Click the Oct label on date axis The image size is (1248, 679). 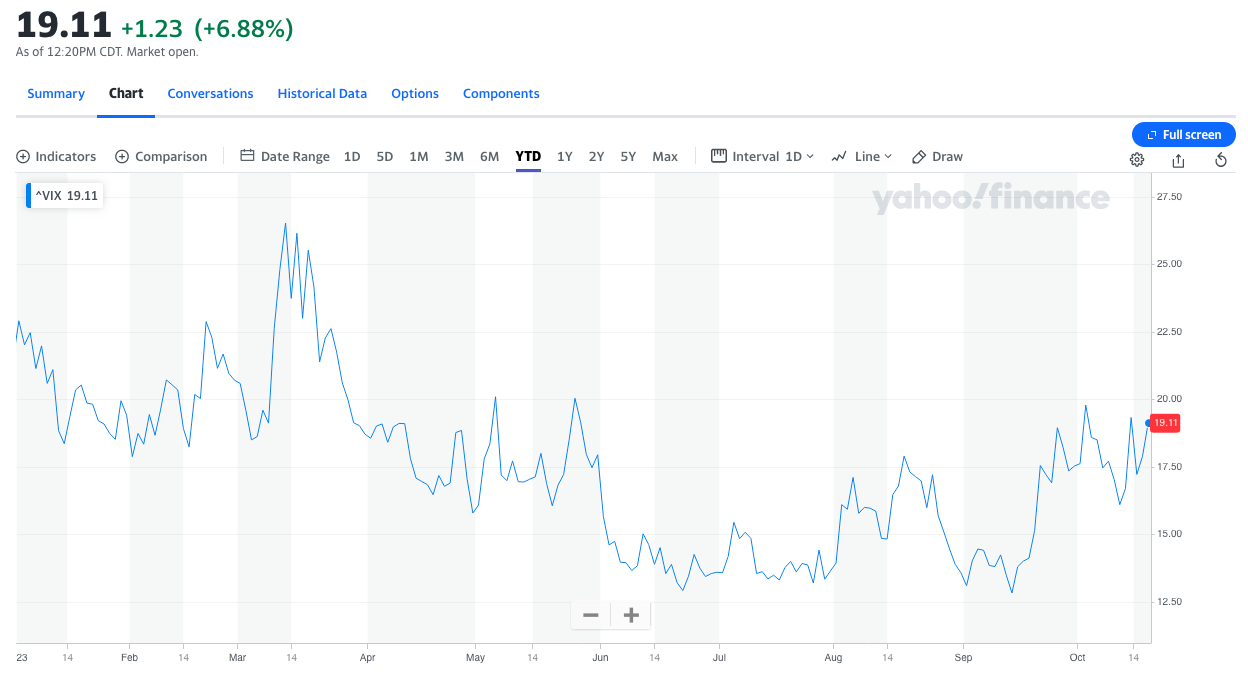click(x=1077, y=658)
